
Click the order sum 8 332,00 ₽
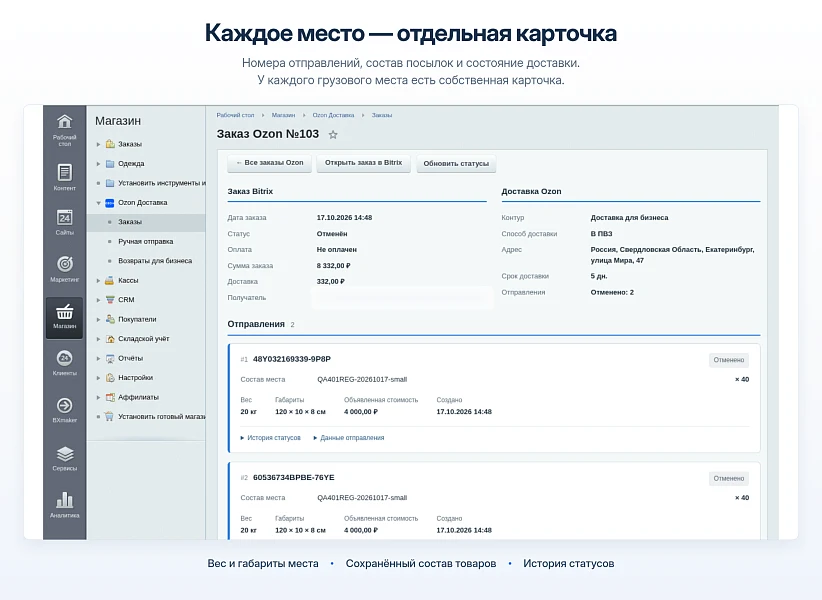click(333, 266)
